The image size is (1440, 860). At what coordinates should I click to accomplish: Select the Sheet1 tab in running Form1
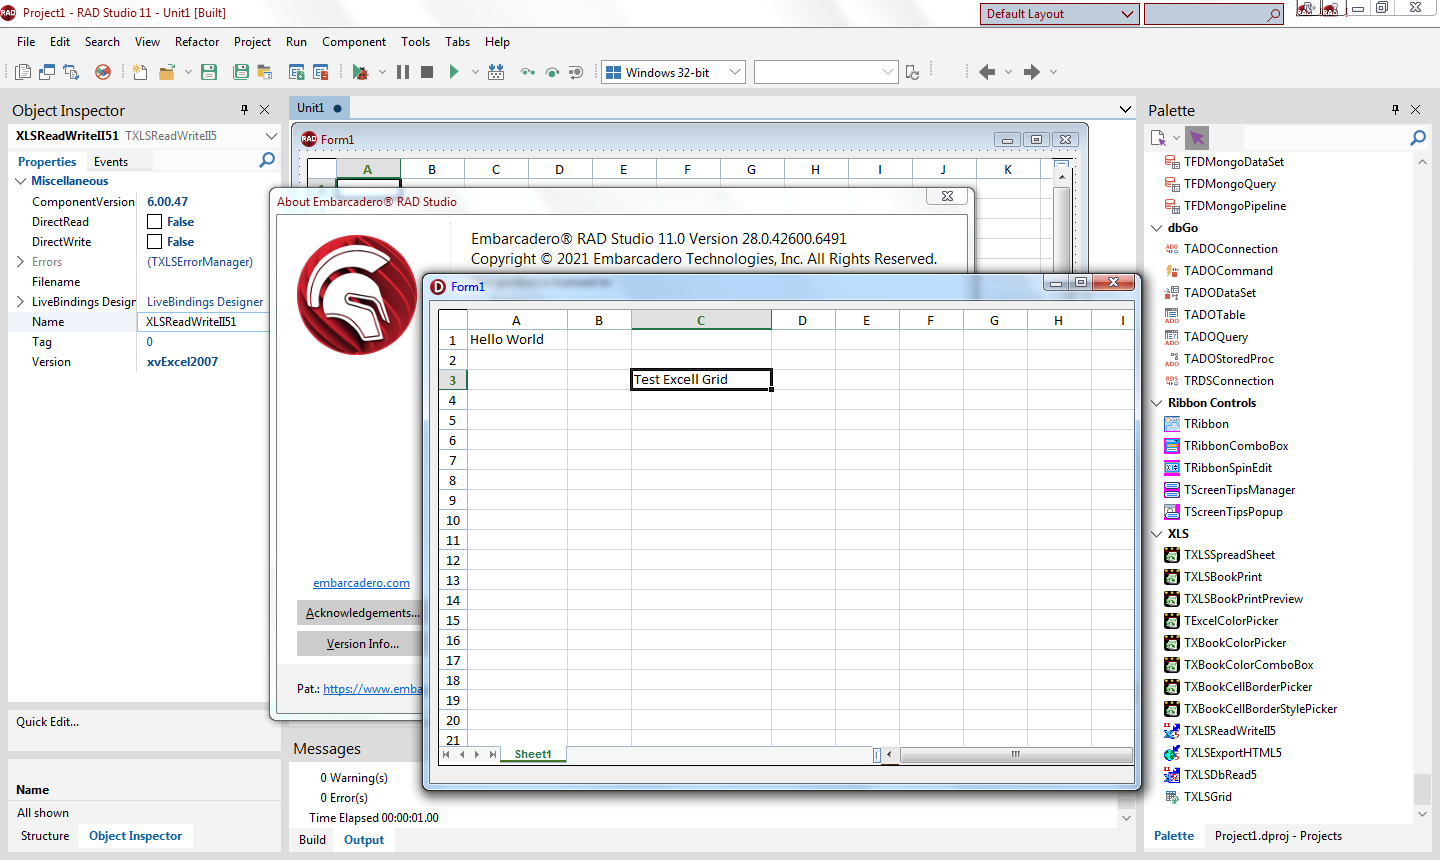(x=533, y=755)
